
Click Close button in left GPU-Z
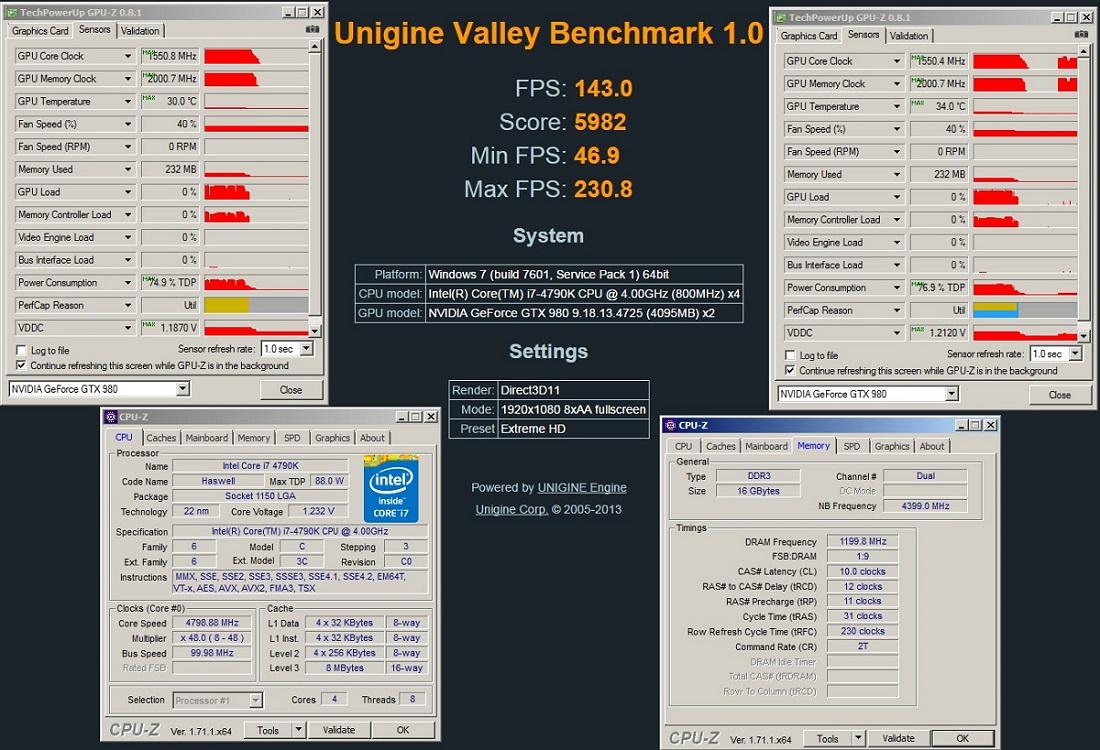(291, 389)
